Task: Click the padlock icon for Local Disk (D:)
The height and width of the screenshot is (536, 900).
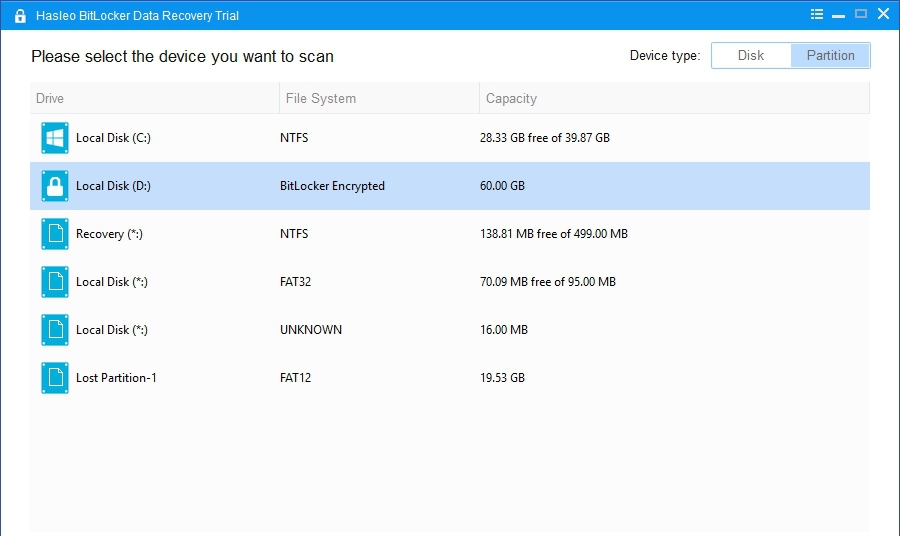Action: 55,186
